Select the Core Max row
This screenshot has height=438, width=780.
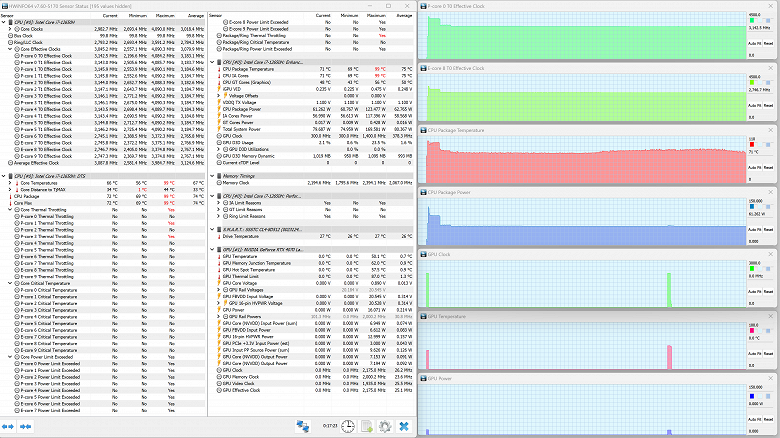[102, 203]
